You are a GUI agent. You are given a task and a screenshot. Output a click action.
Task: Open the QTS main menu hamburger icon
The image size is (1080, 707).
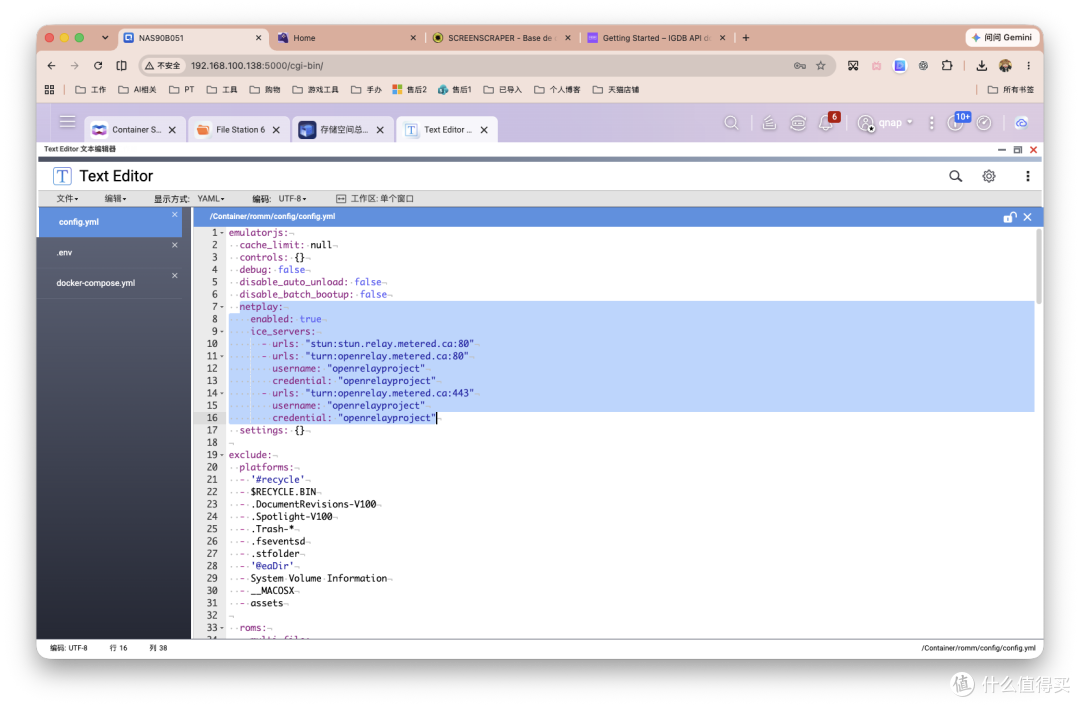(x=67, y=122)
